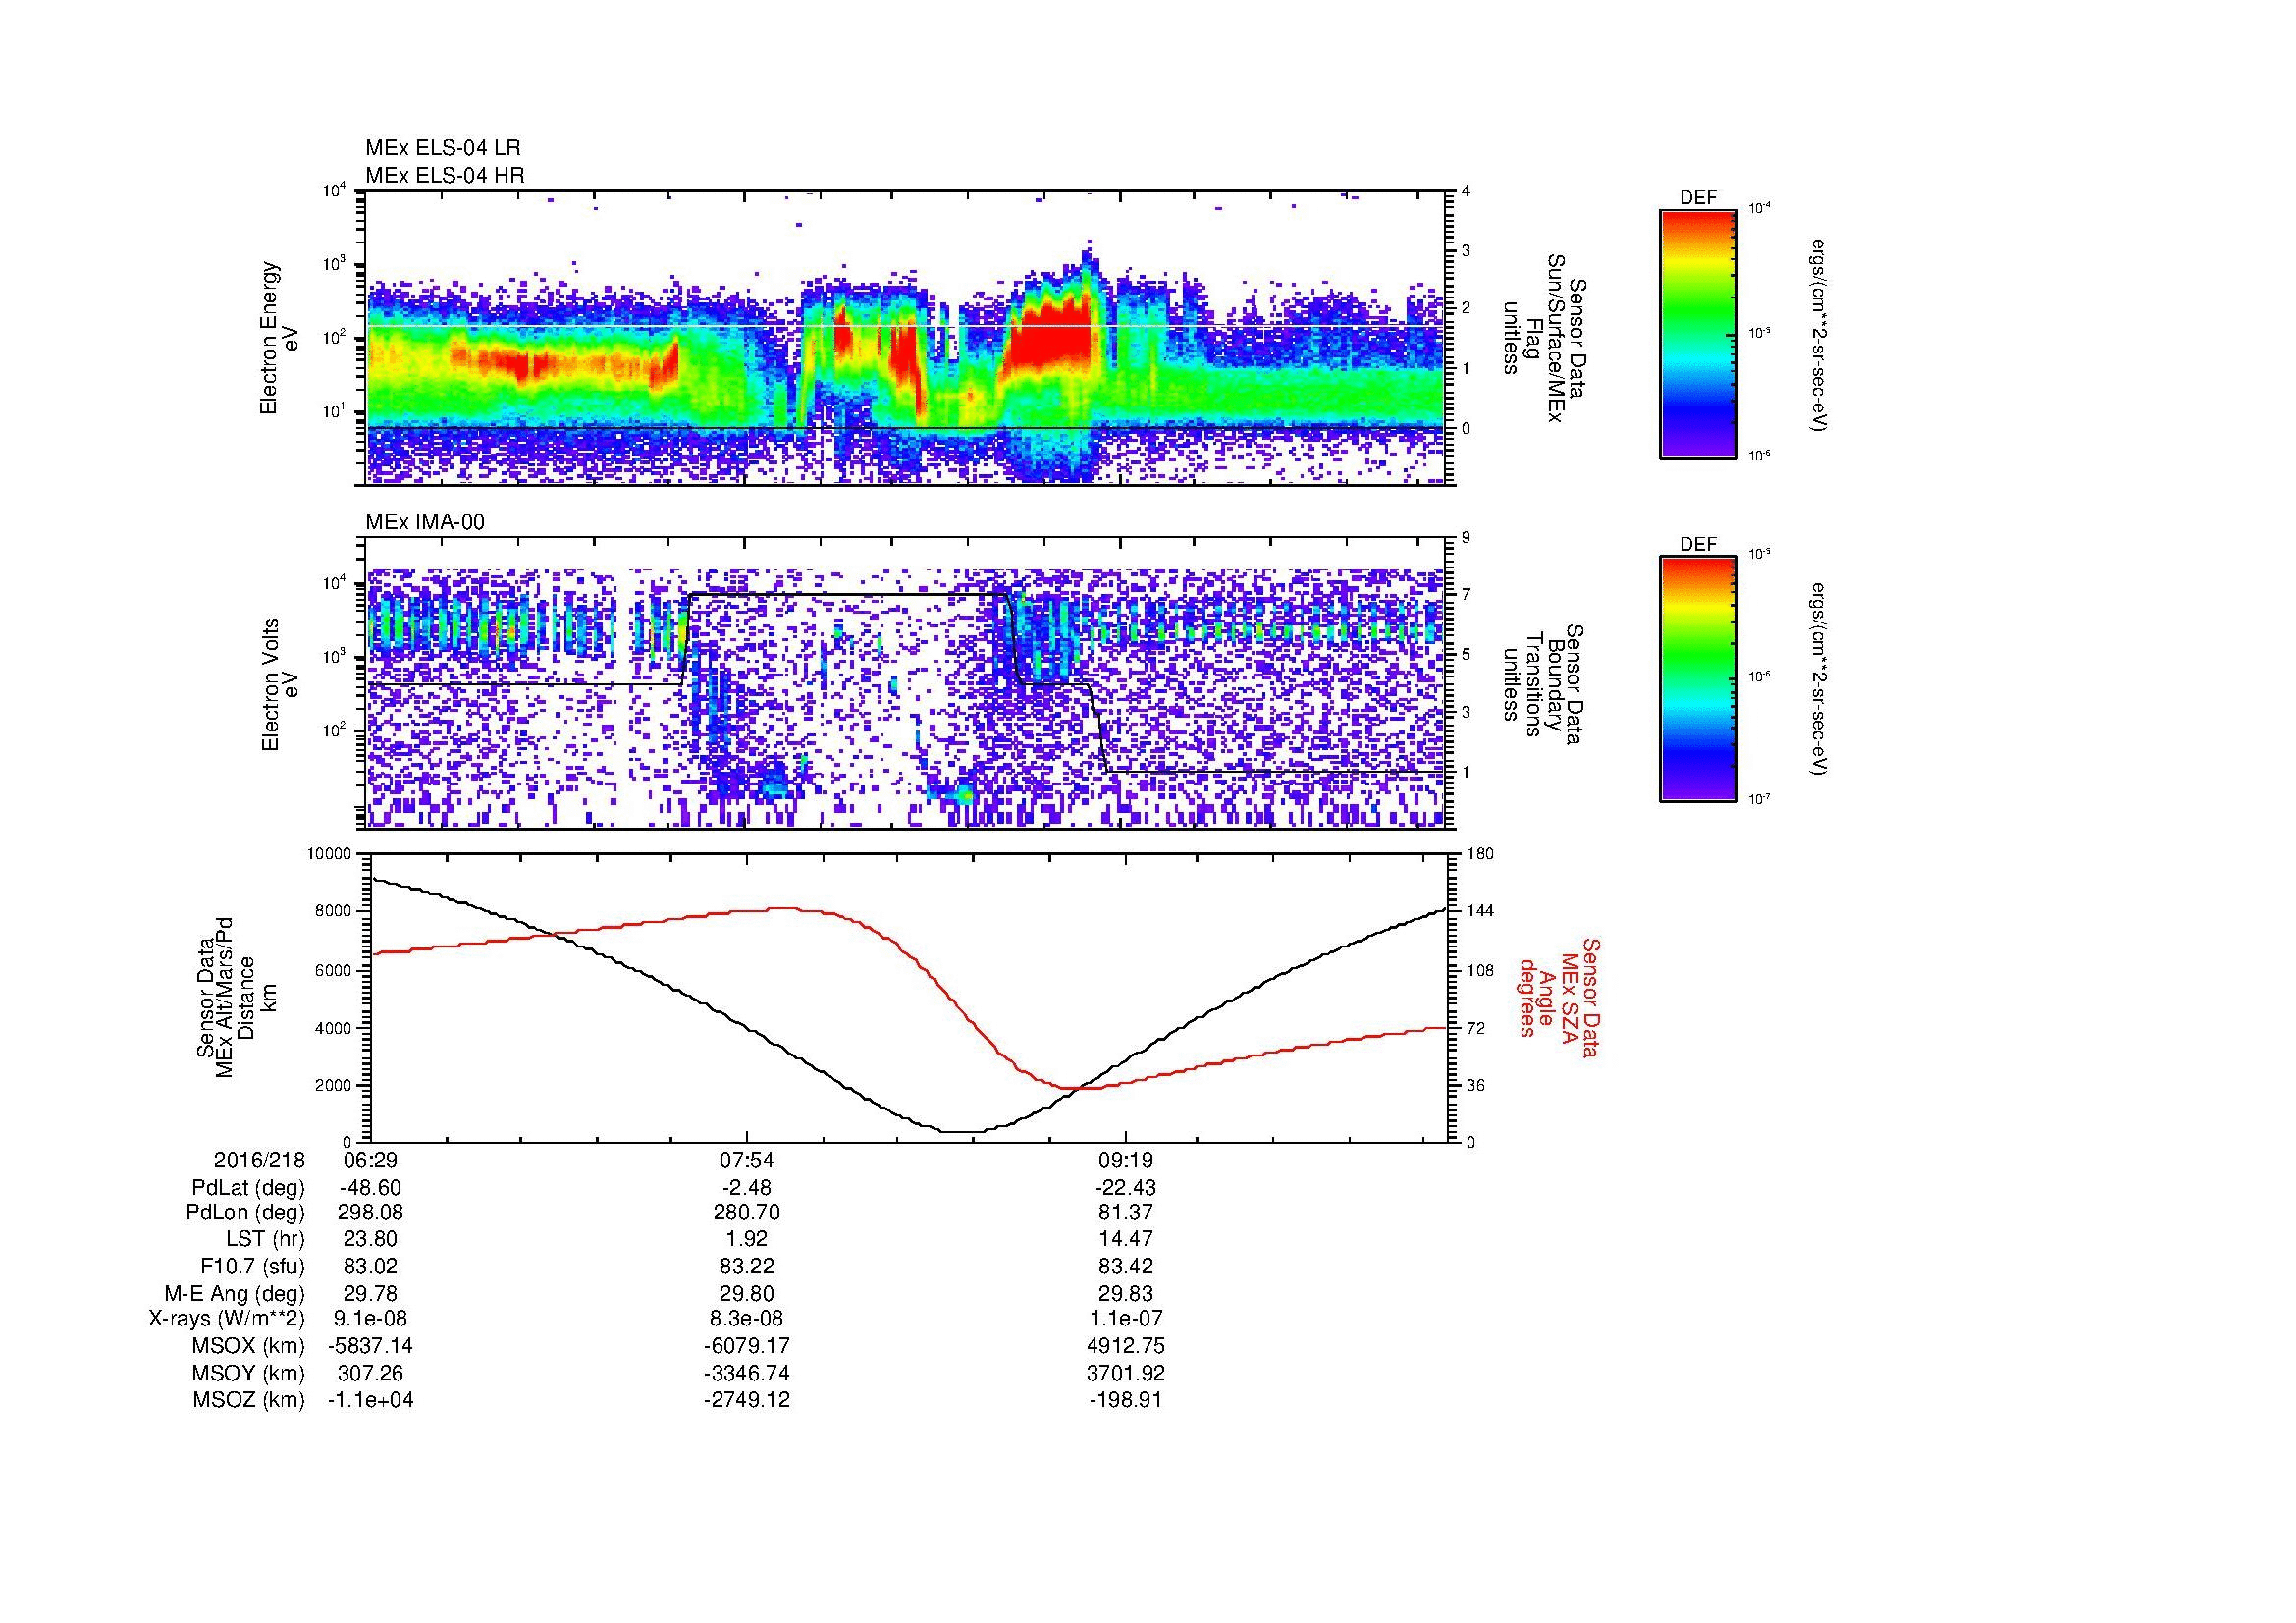Click the 09:19 time tick label
Screen dimensions: 2296x1623
tap(1126, 1161)
